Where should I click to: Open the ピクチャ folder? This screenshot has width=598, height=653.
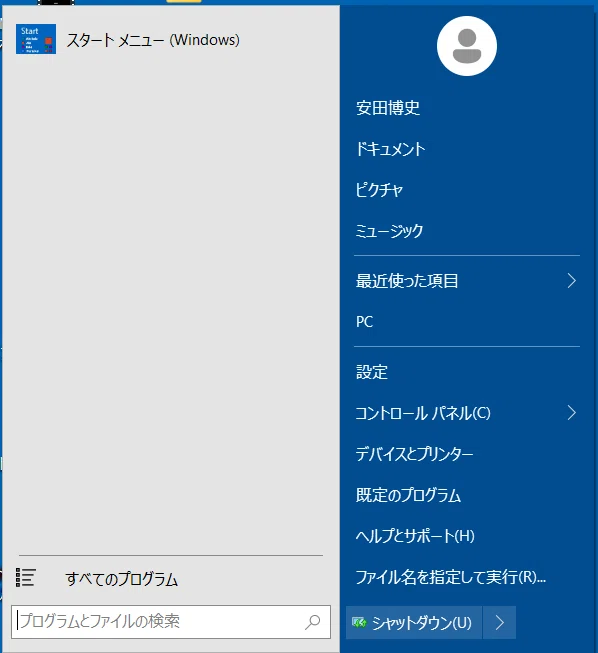(379, 190)
